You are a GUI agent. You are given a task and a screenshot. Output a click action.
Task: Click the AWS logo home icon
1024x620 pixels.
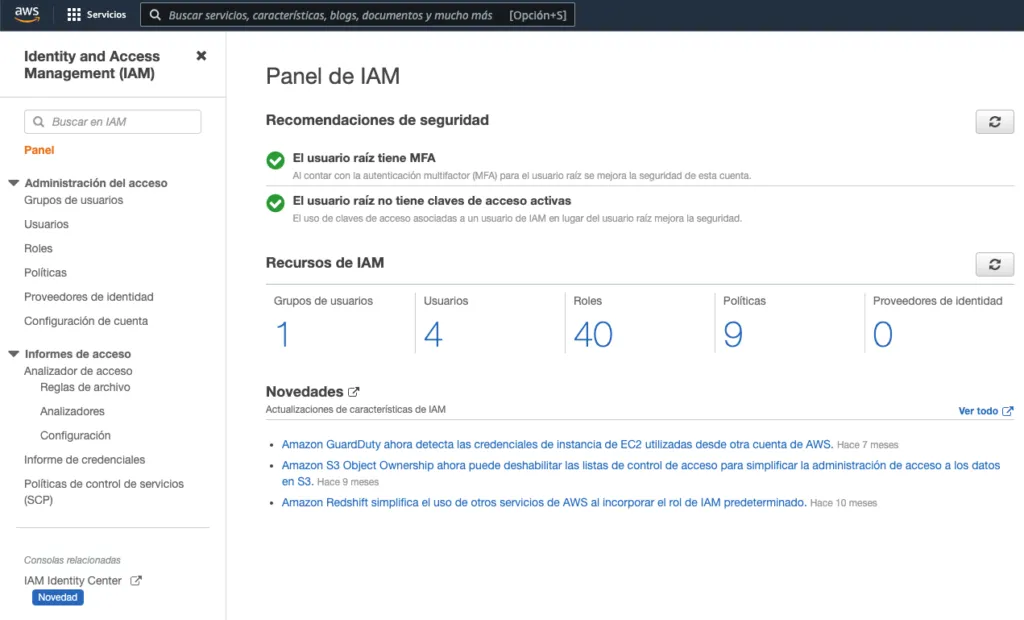[x=27, y=14]
